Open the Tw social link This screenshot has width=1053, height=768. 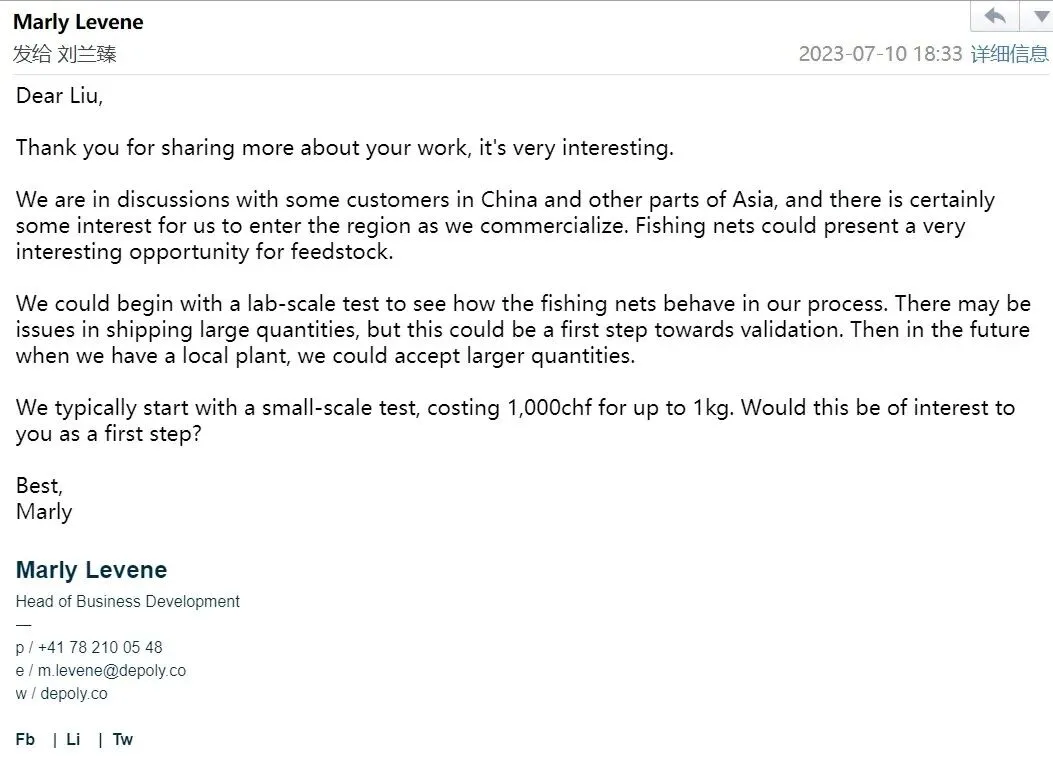(x=123, y=739)
